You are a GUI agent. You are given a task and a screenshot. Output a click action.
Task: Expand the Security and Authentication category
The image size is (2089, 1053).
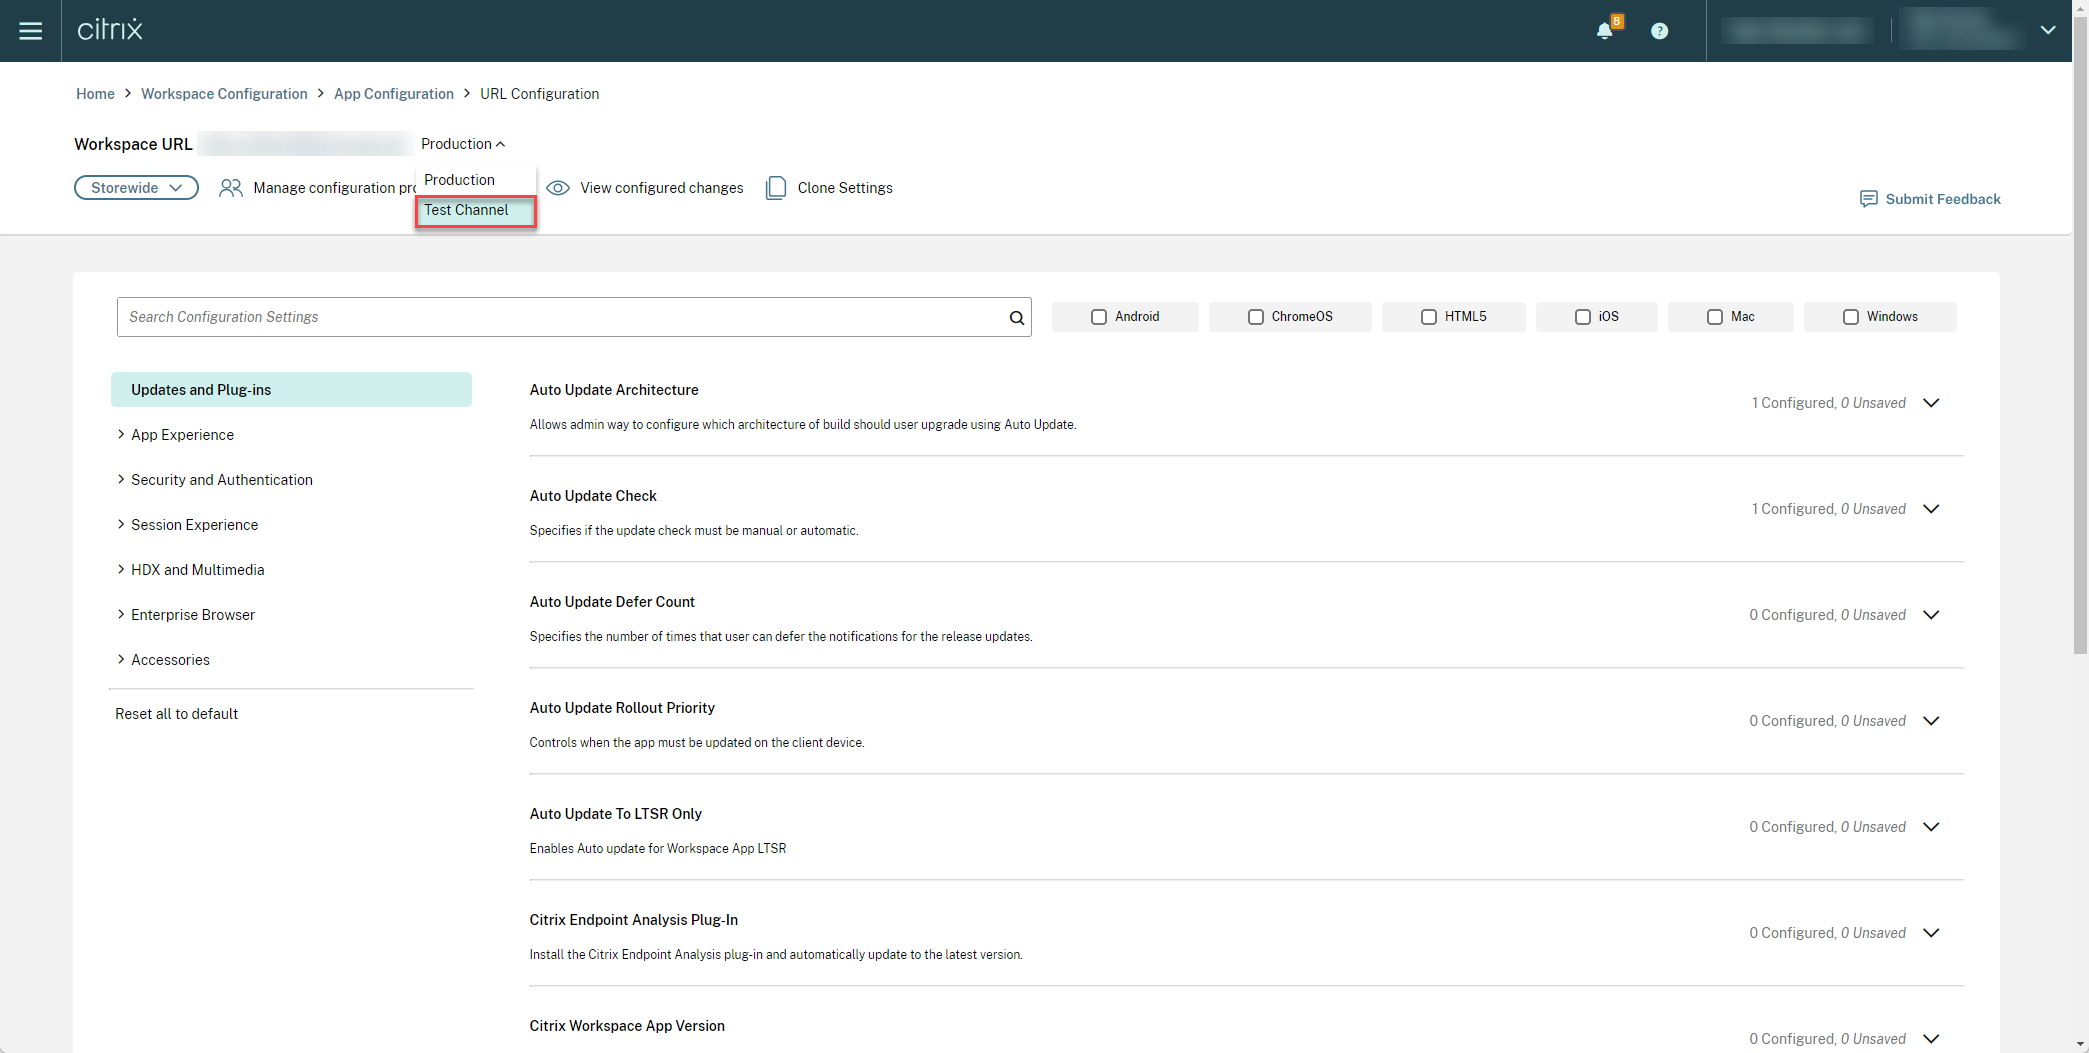click(x=221, y=480)
